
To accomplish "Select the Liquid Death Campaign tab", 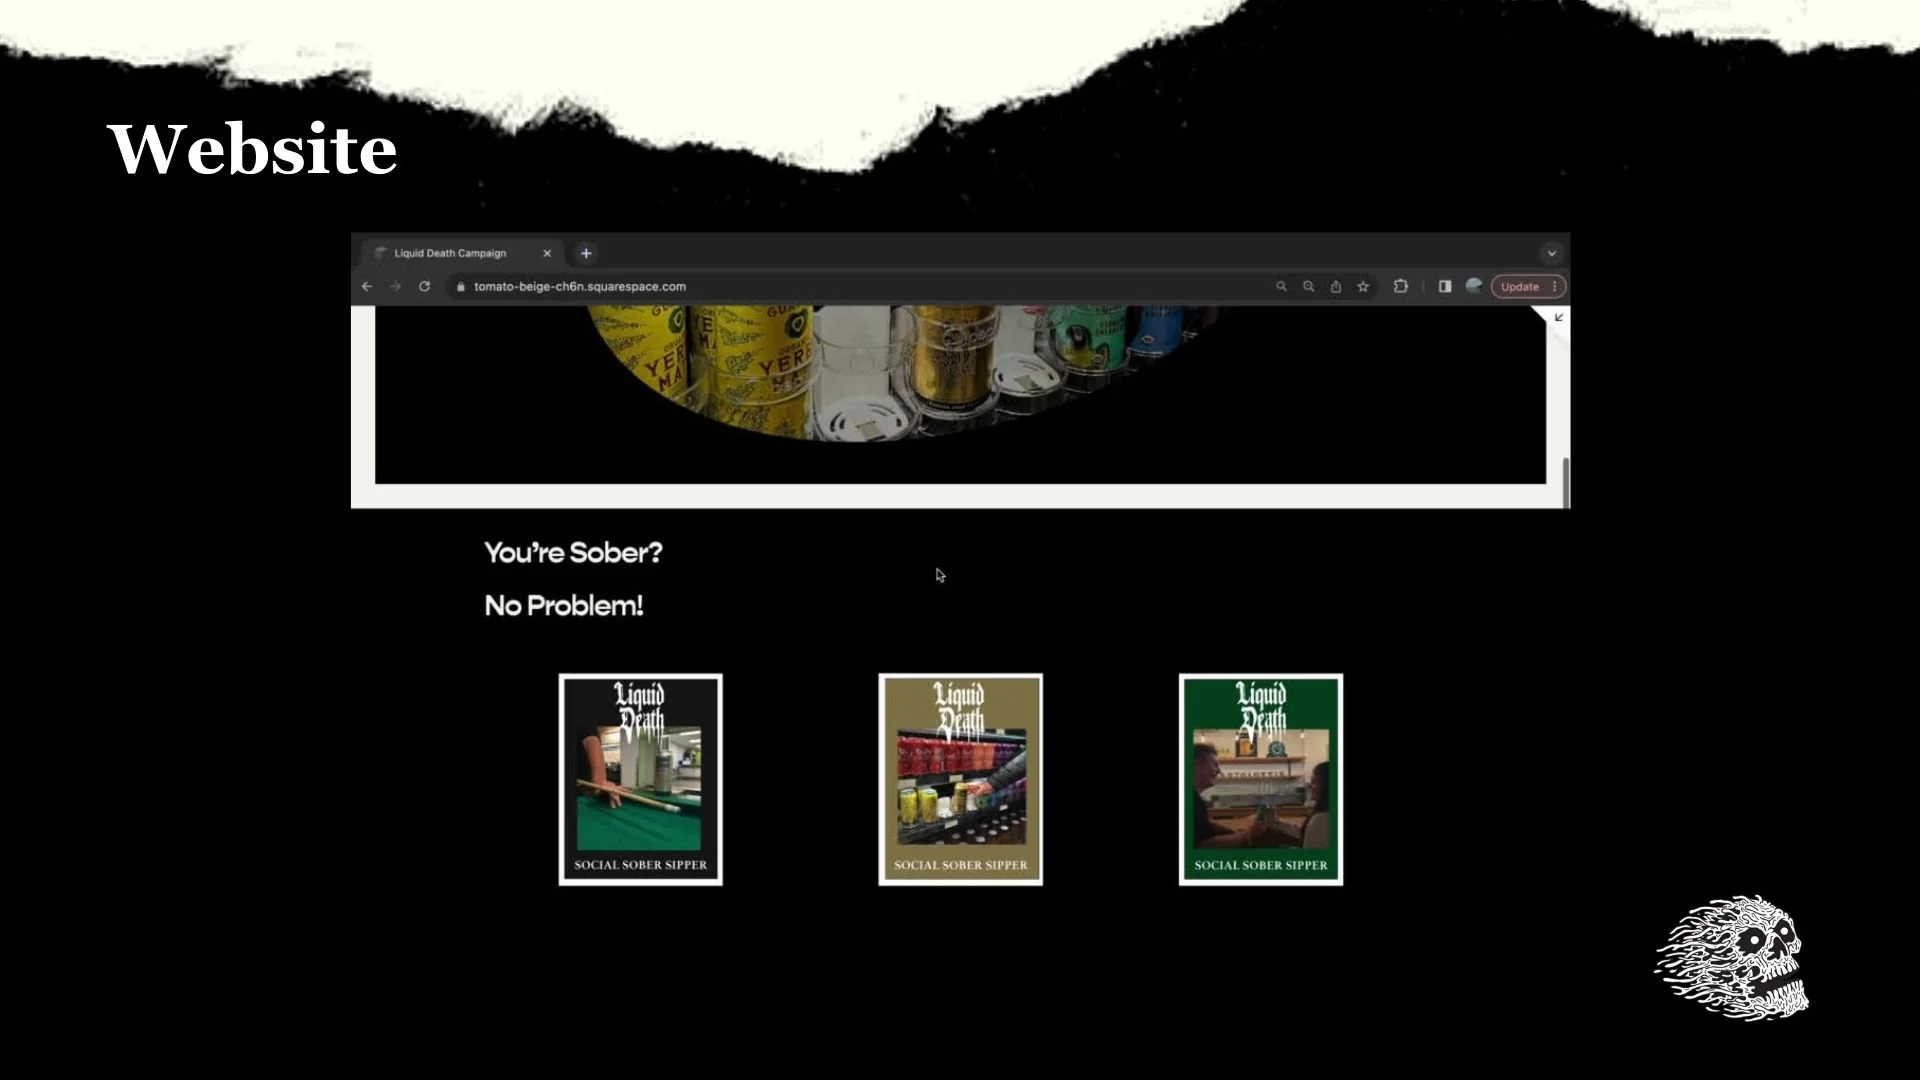I will (450, 253).
